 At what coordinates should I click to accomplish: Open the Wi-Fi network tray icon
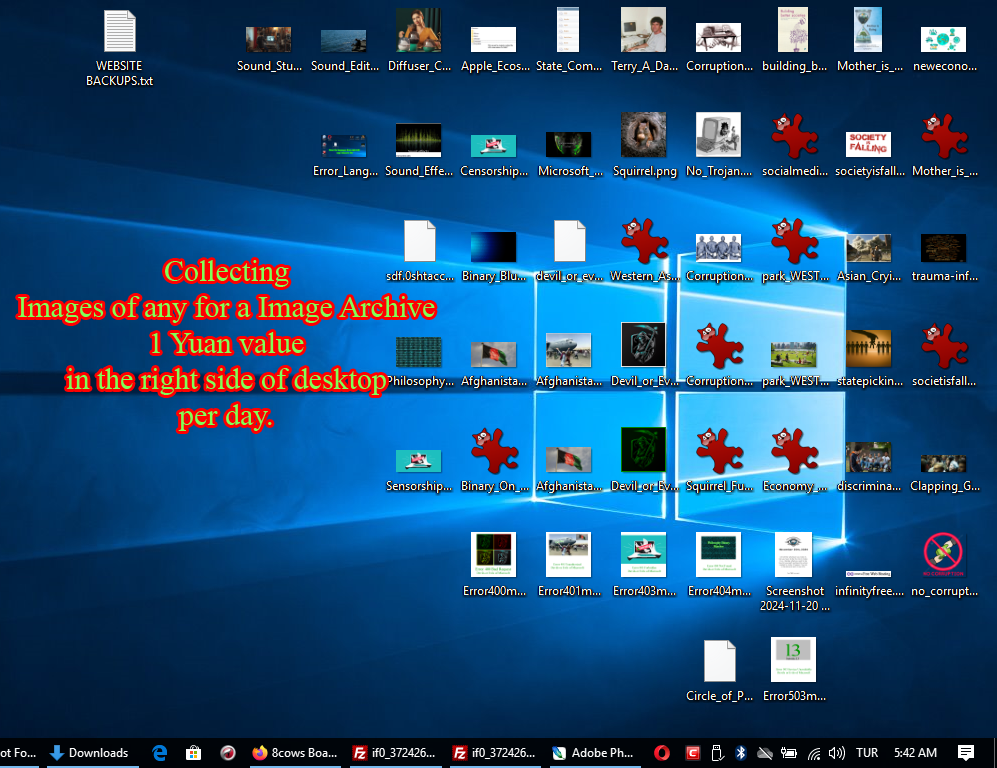pyautogui.click(x=814, y=753)
